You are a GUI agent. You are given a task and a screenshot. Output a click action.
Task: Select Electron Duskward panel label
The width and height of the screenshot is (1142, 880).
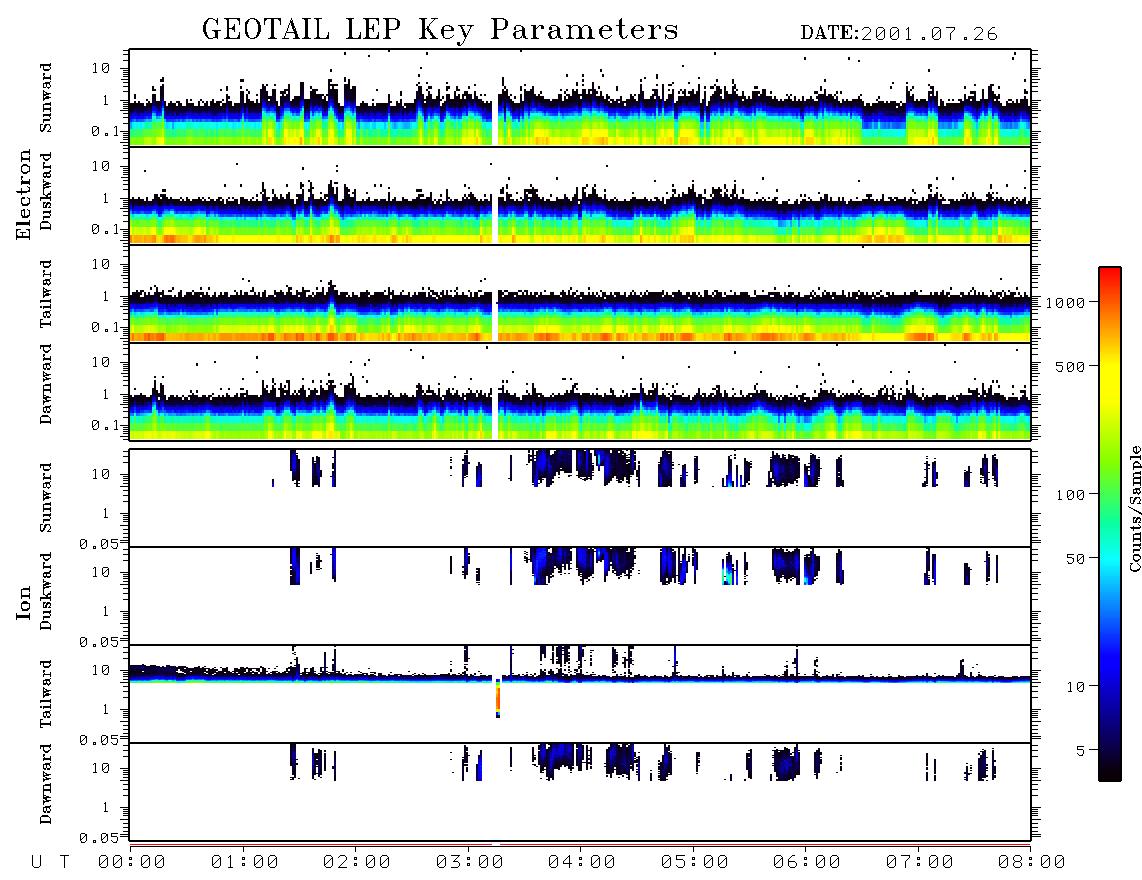[x=46, y=191]
